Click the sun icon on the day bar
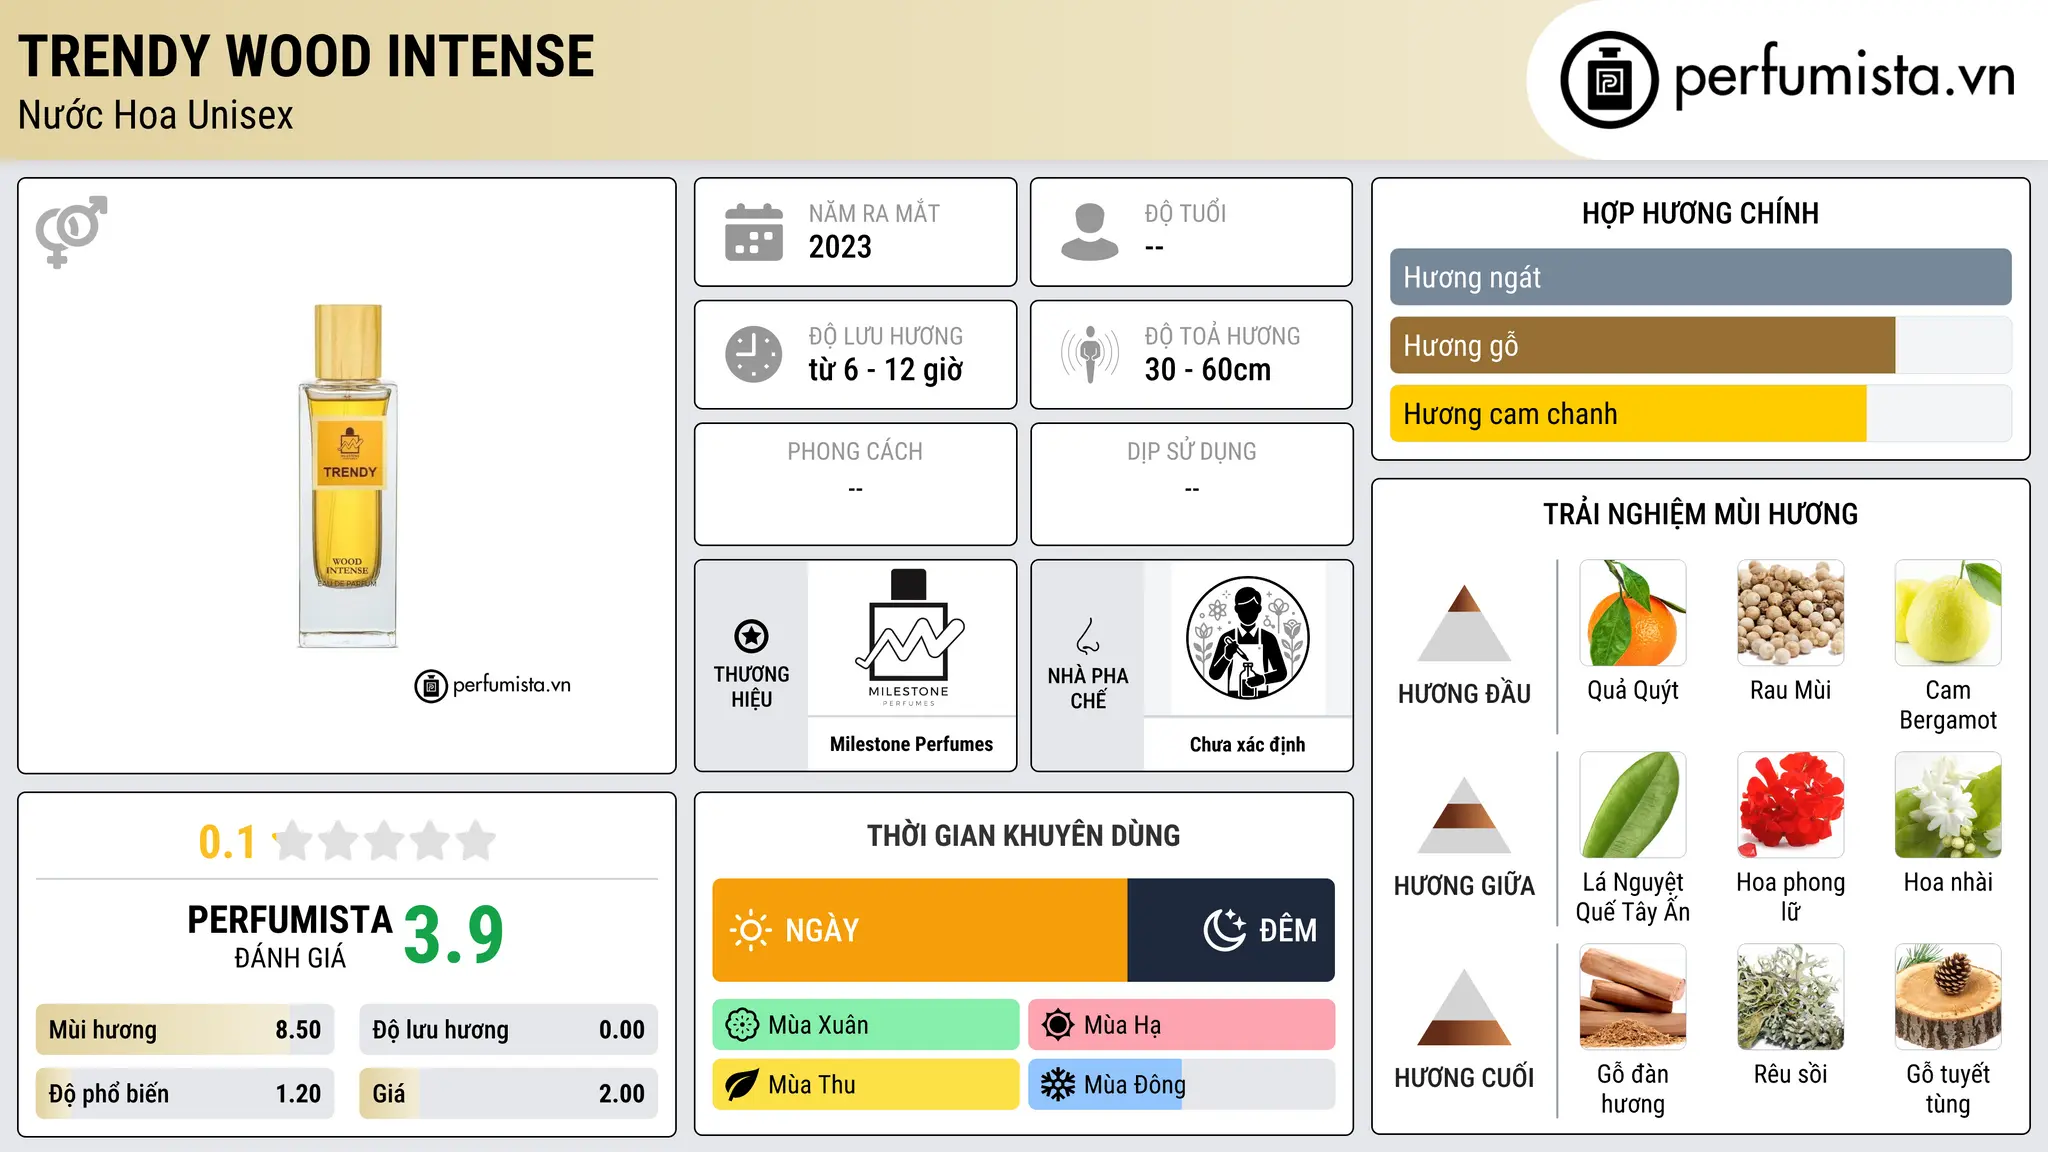 point(750,930)
